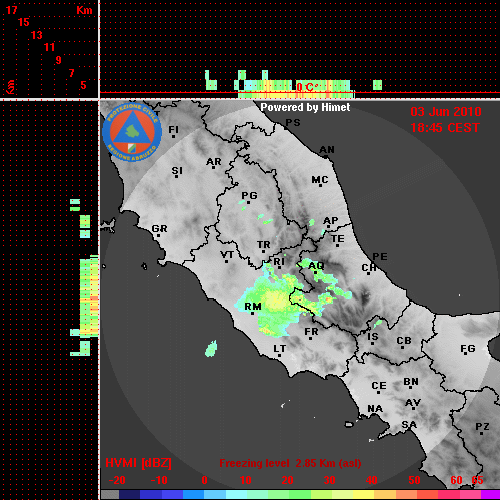Click the Freezing level 2.85 Km label

coord(290,463)
